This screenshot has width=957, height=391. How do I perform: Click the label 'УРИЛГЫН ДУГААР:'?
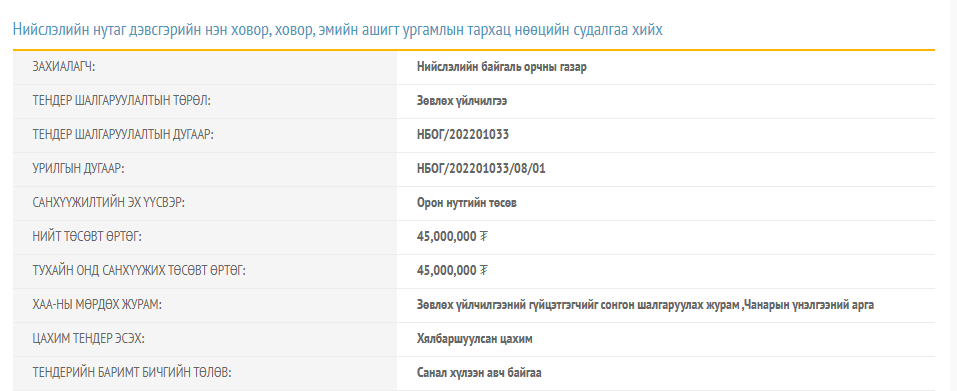78,169
